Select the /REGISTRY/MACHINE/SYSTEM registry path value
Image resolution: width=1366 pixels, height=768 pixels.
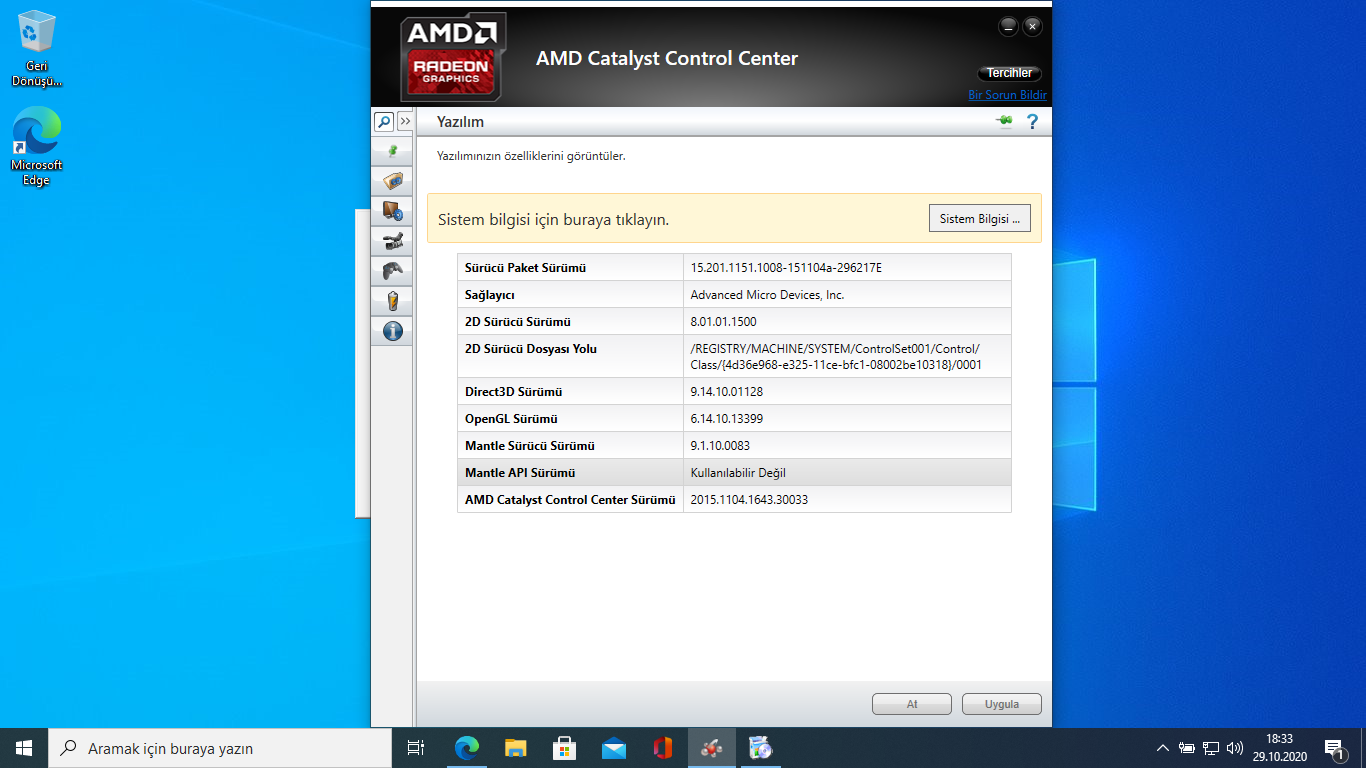coord(836,357)
